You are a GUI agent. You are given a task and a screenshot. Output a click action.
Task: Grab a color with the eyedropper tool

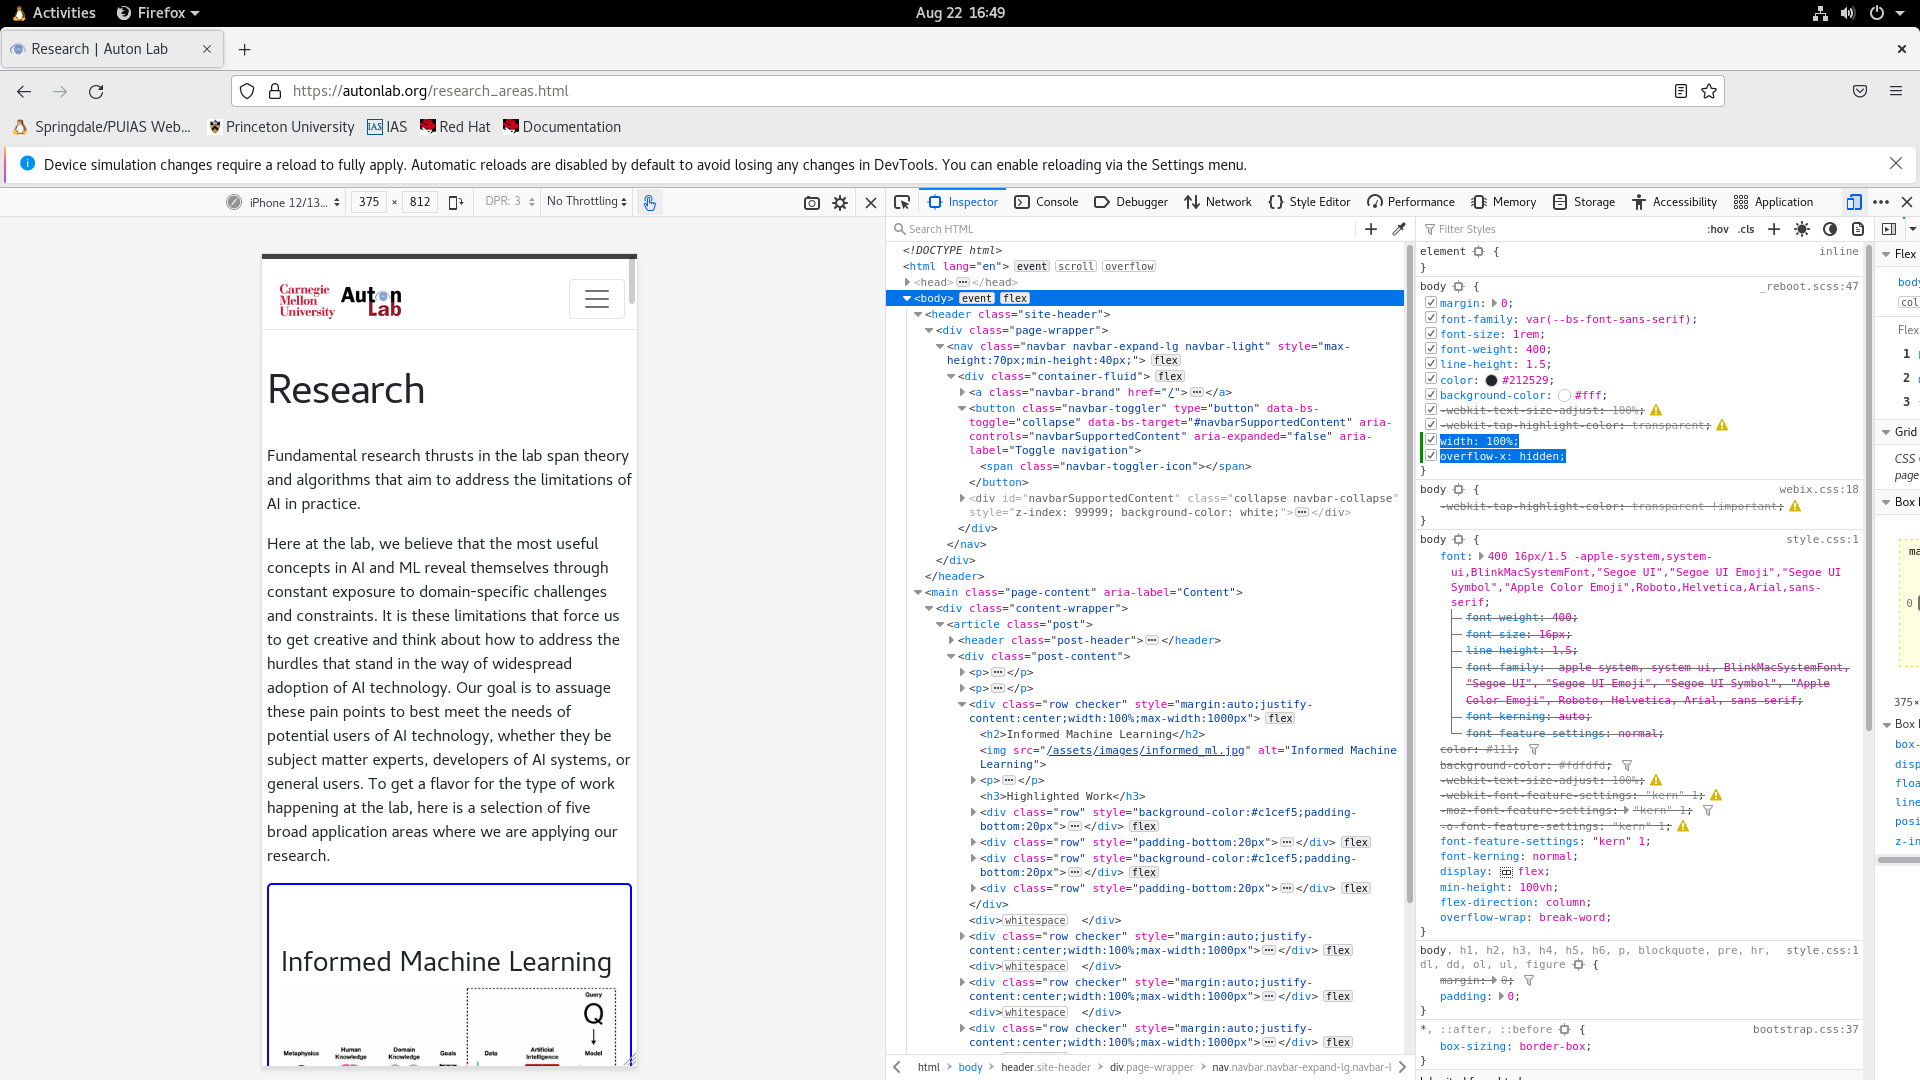(1399, 228)
